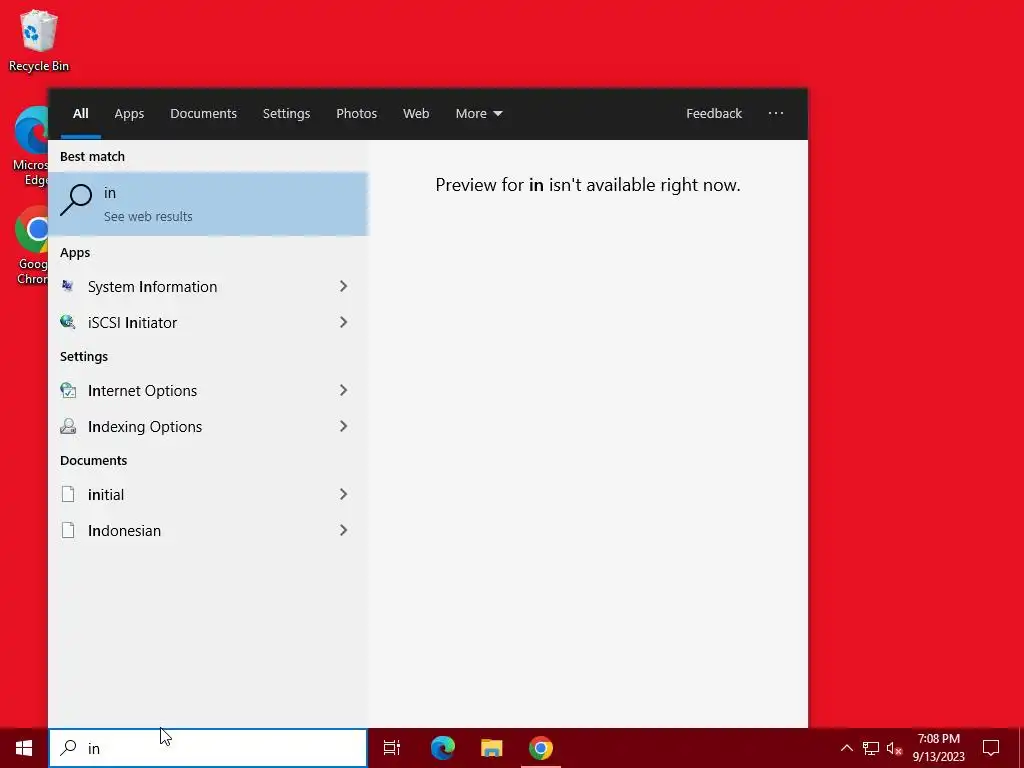
Task: Click the Show desktop sliver
Action: [1021, 748]
